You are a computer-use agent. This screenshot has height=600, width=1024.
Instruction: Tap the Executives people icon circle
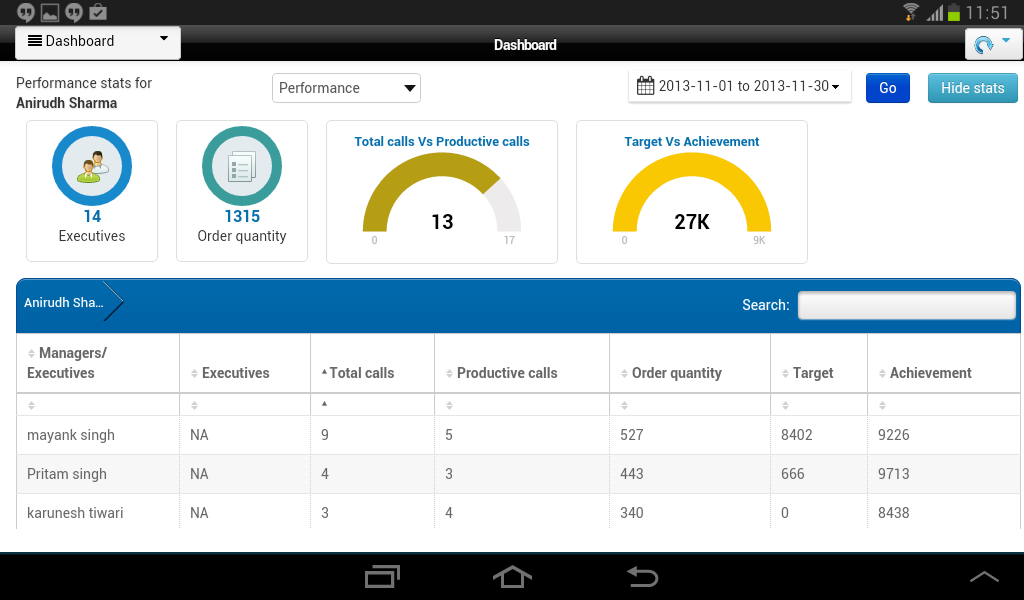92,166
